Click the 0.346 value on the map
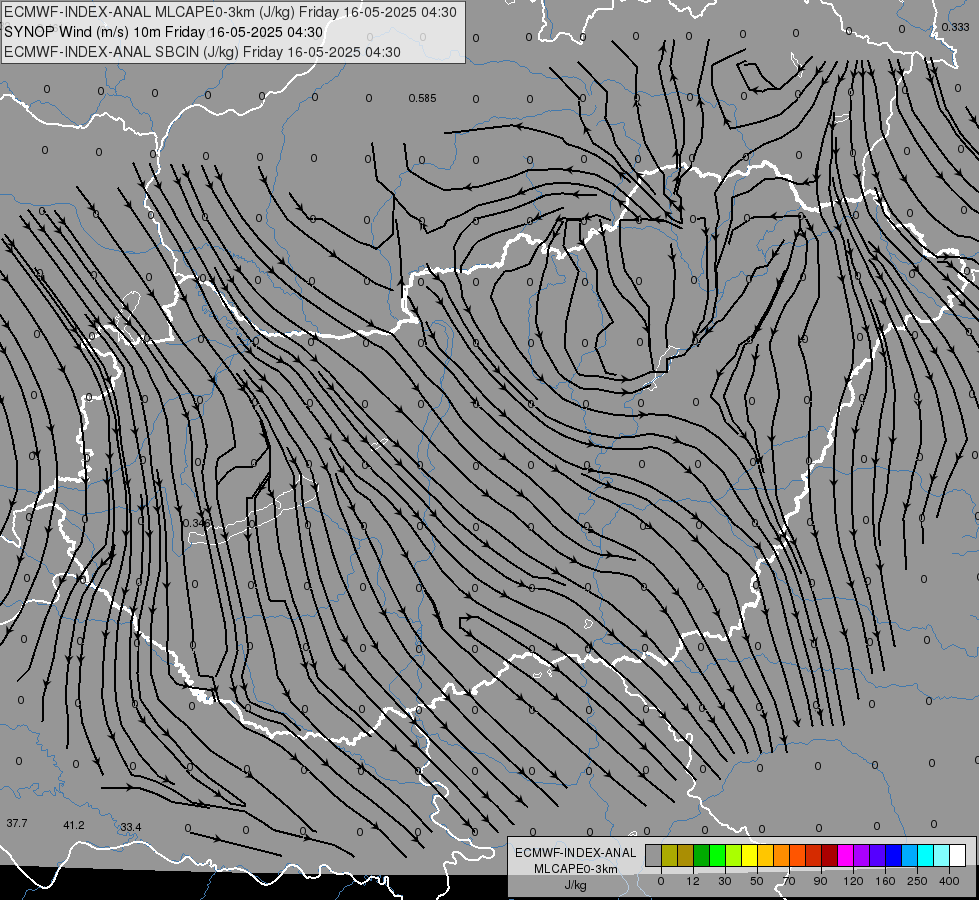Viewport: 979px width, 900px height. [197, 523]
